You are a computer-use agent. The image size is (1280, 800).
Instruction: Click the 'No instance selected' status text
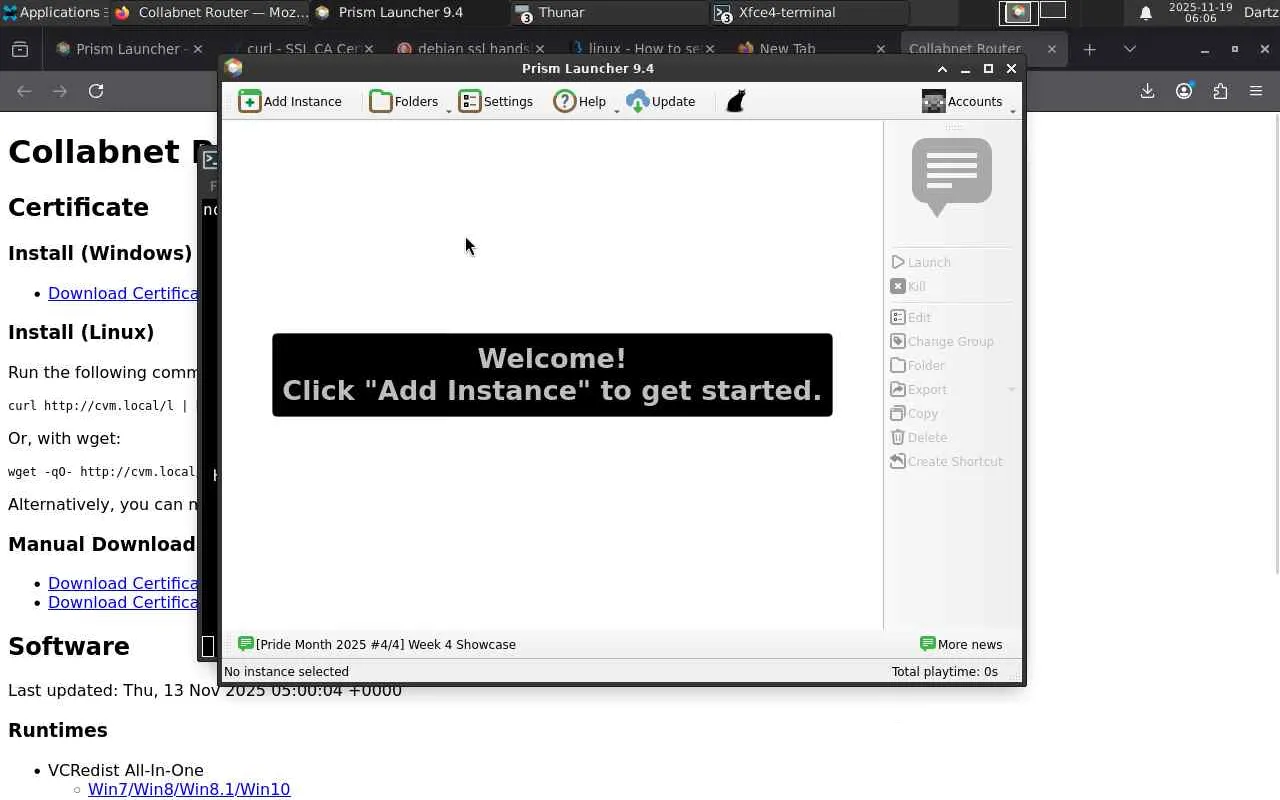[286, 671]
